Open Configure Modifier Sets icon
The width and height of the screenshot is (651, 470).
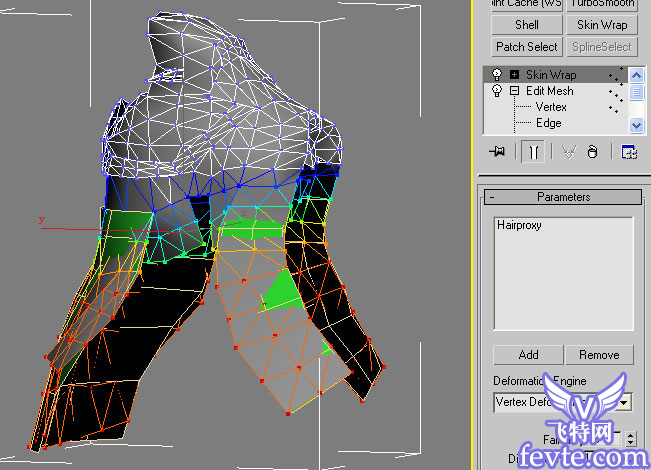[629, 152]
